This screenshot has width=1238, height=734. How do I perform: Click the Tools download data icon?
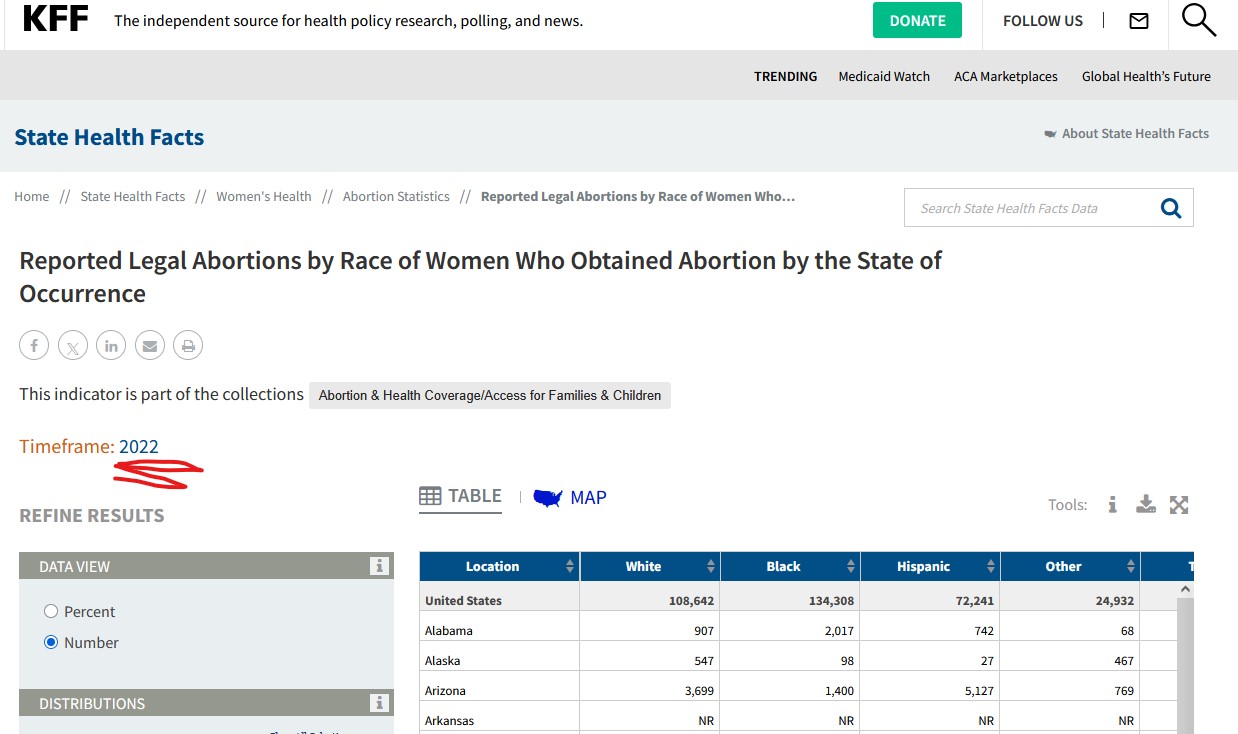[1146, 504]
